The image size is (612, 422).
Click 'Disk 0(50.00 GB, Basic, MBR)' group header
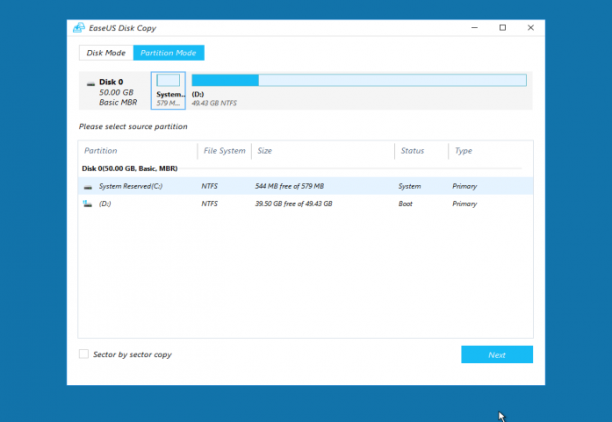click(130, 169)
